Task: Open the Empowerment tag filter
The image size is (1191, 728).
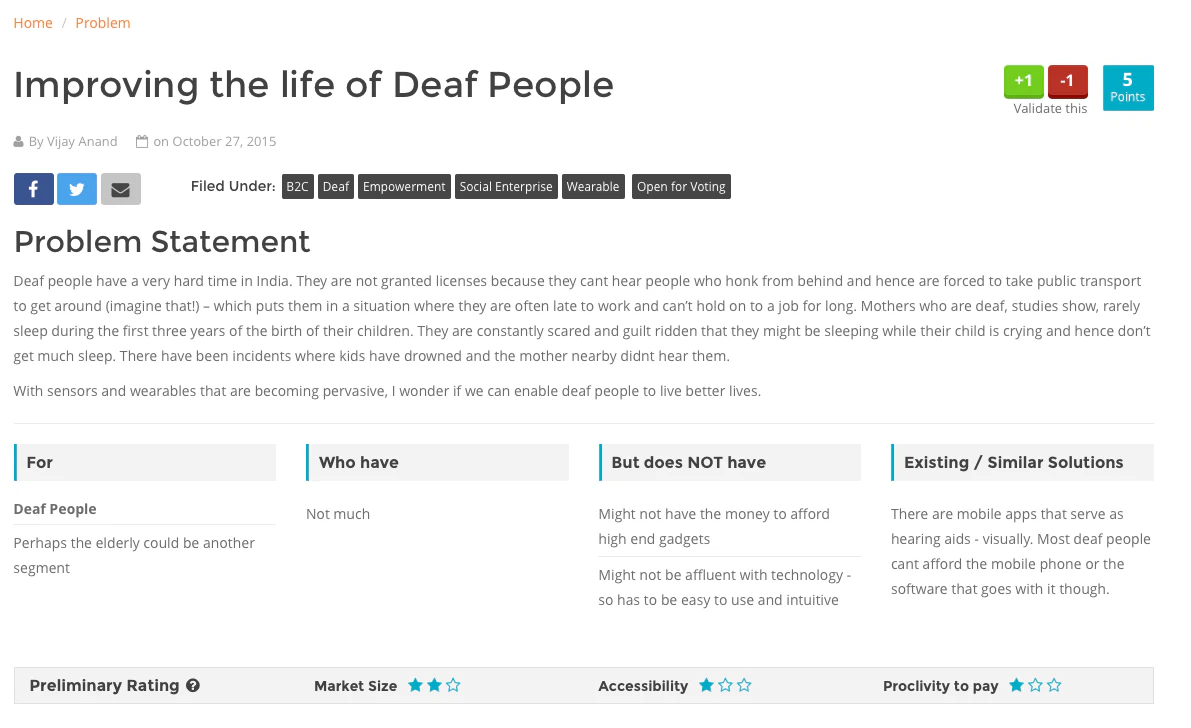Action: (x=404, y=186)
